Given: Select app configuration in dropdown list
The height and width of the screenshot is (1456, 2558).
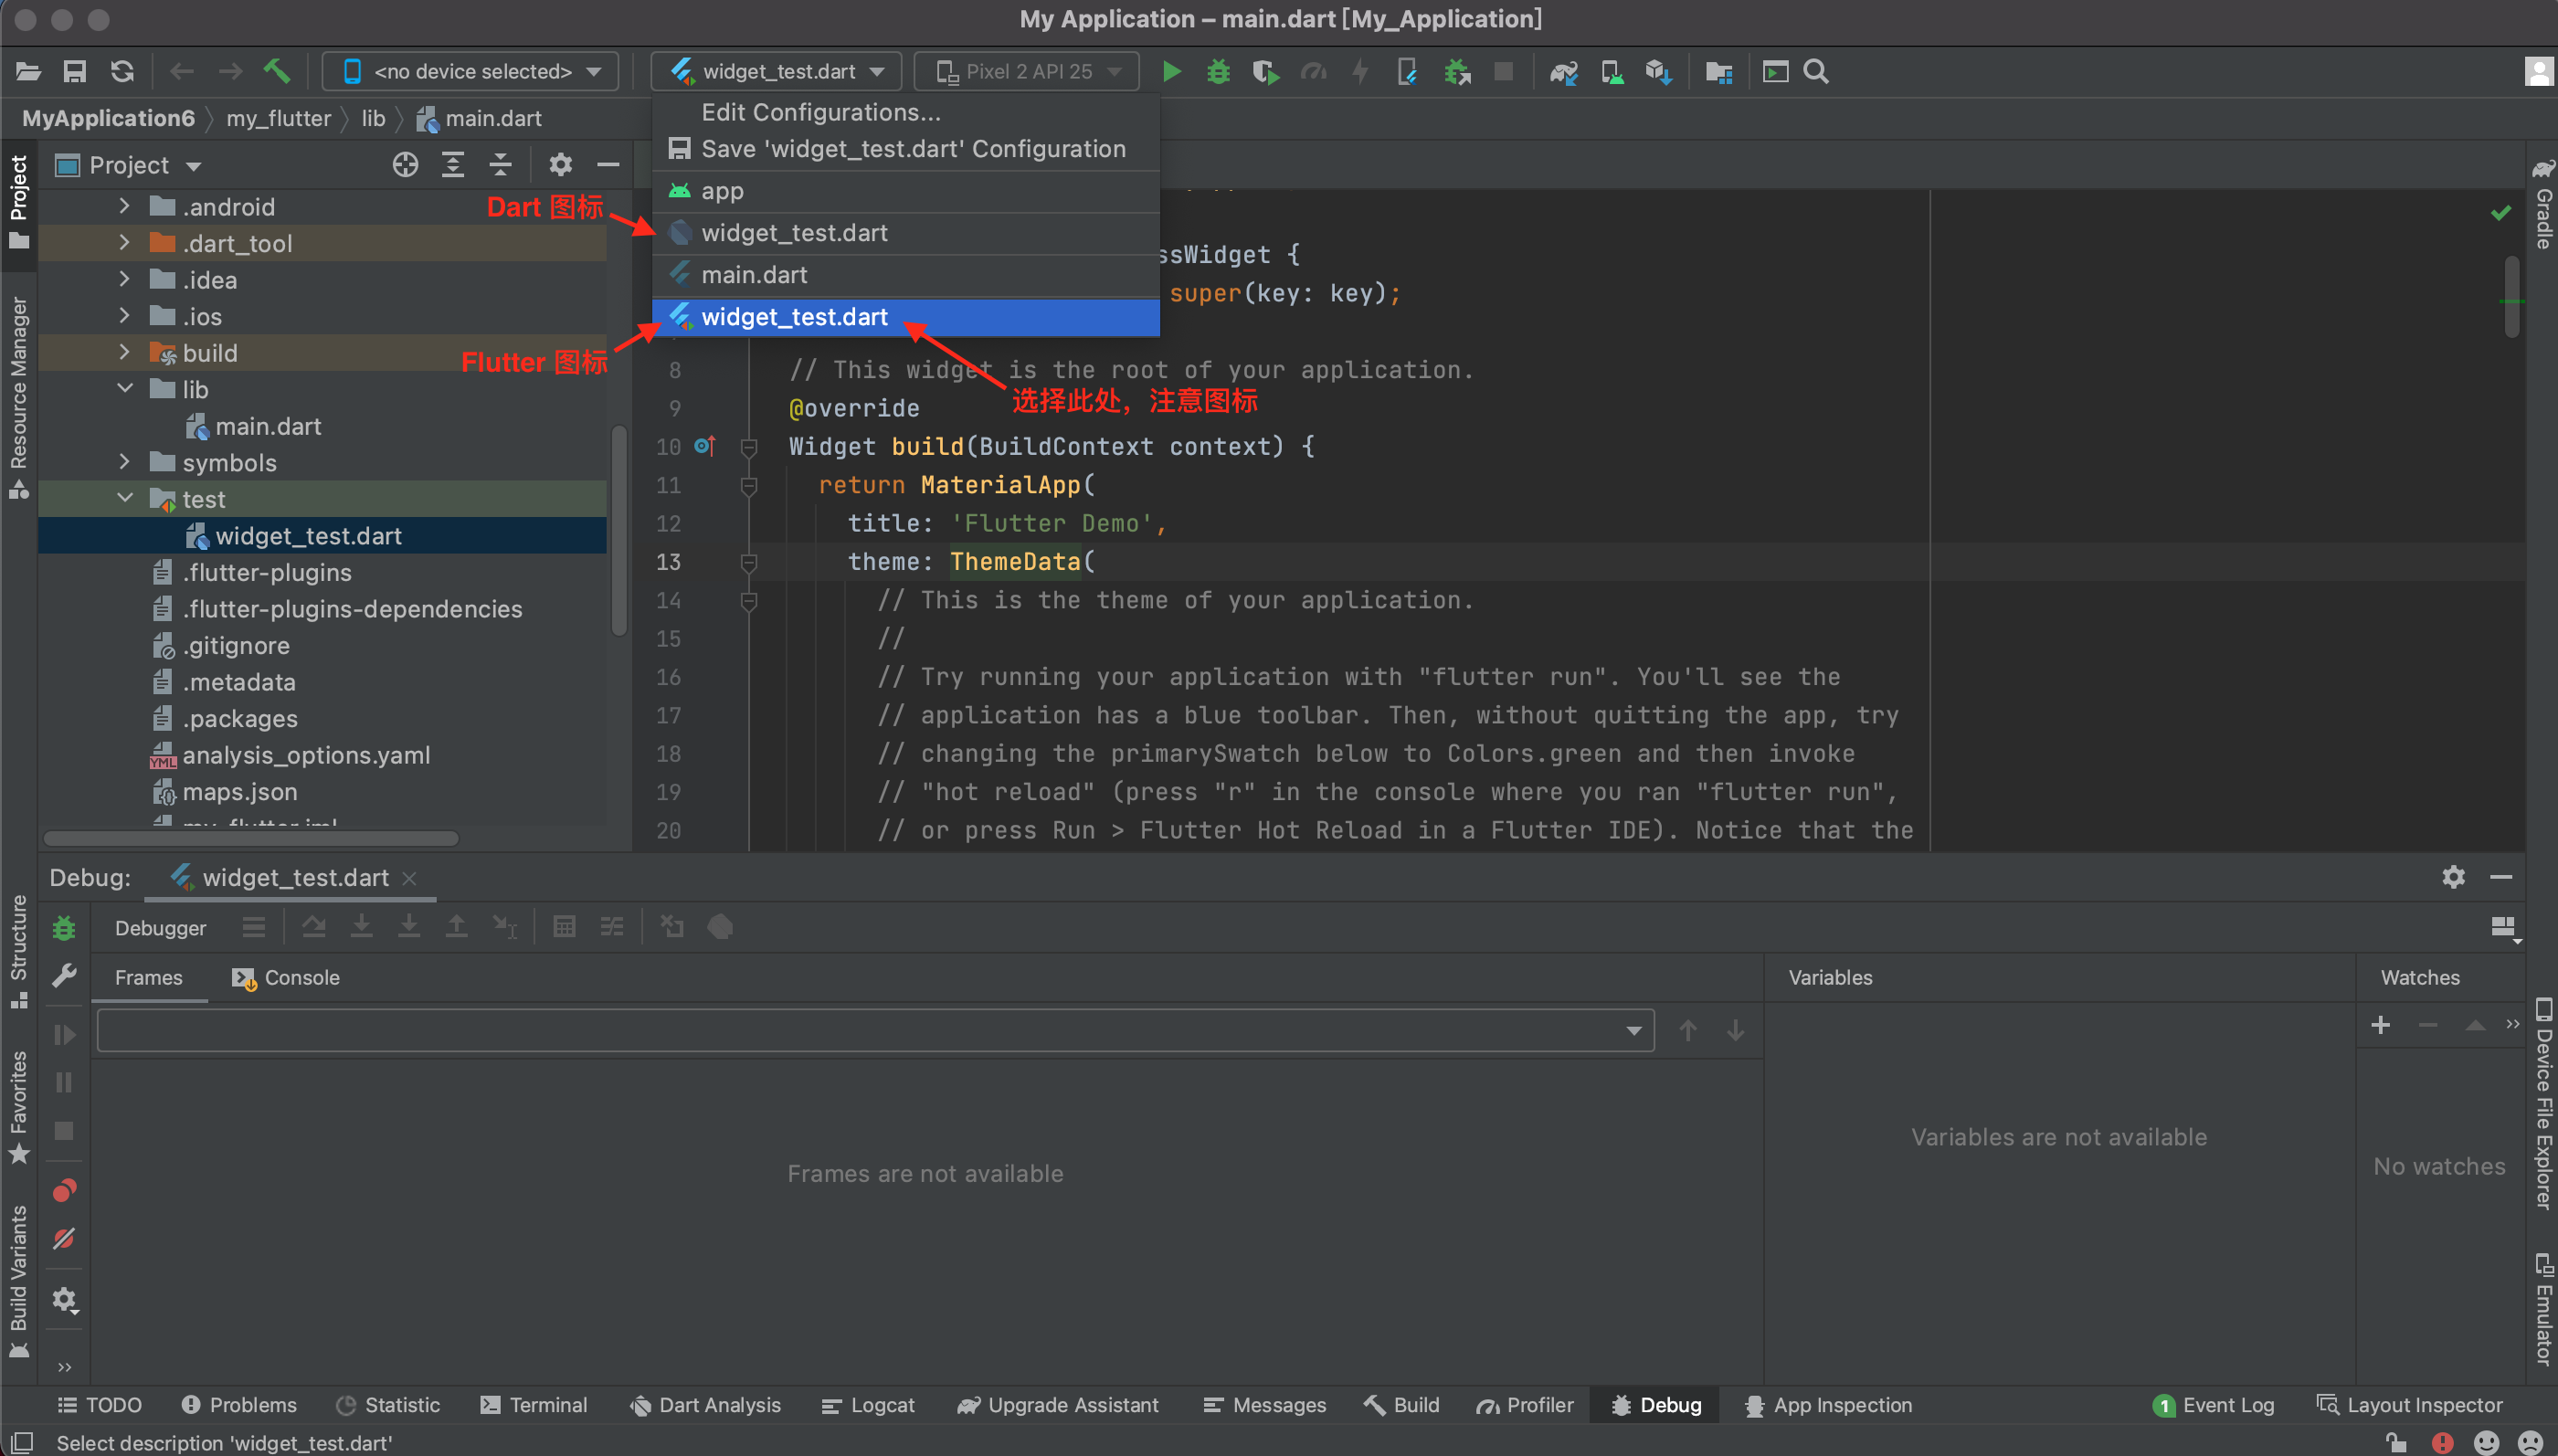Looking at the screenshot, I should [906, 191].
